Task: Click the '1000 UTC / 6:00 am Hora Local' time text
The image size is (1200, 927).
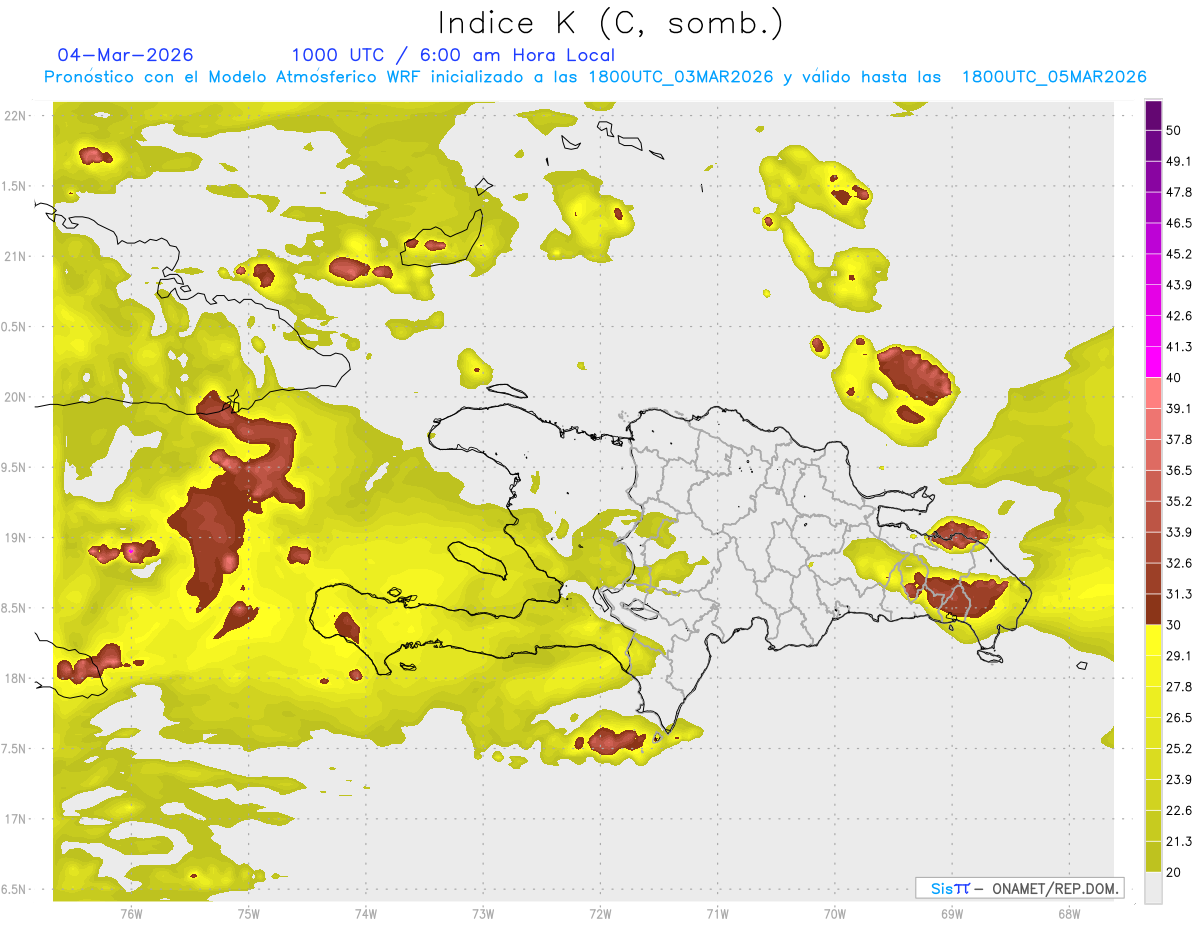Action: click(453, 55)
